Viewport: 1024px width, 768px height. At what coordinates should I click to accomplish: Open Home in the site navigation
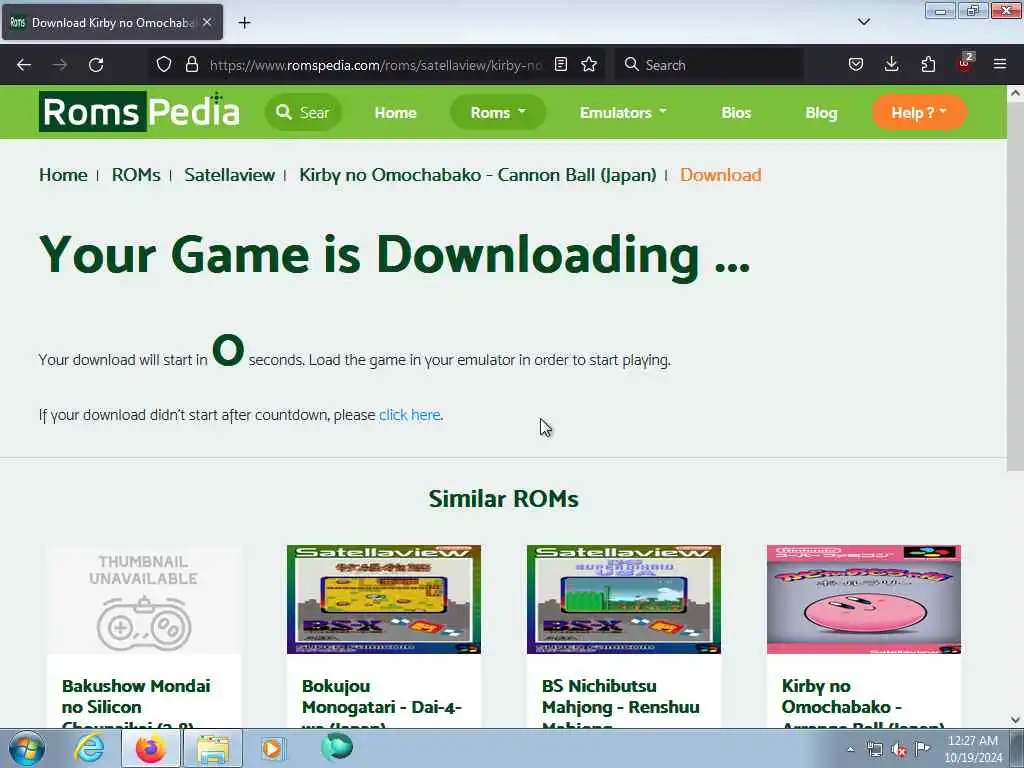(395, 113)
